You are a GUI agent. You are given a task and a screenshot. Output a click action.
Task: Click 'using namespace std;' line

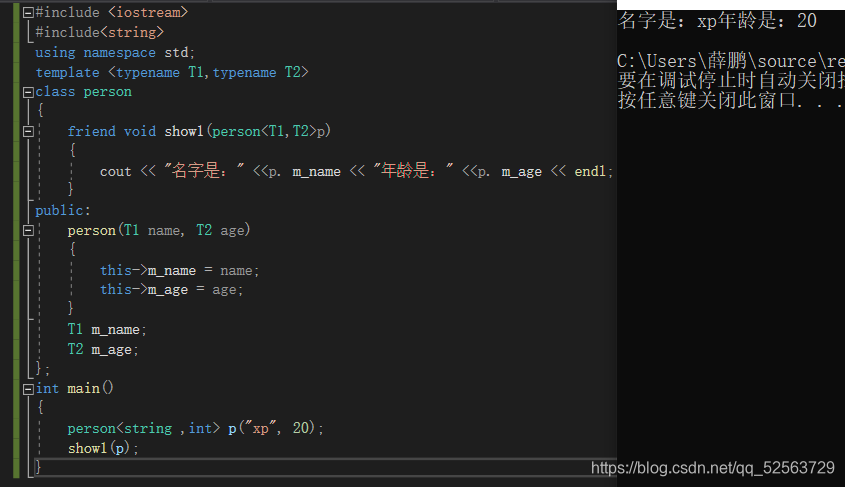(115, 52)
